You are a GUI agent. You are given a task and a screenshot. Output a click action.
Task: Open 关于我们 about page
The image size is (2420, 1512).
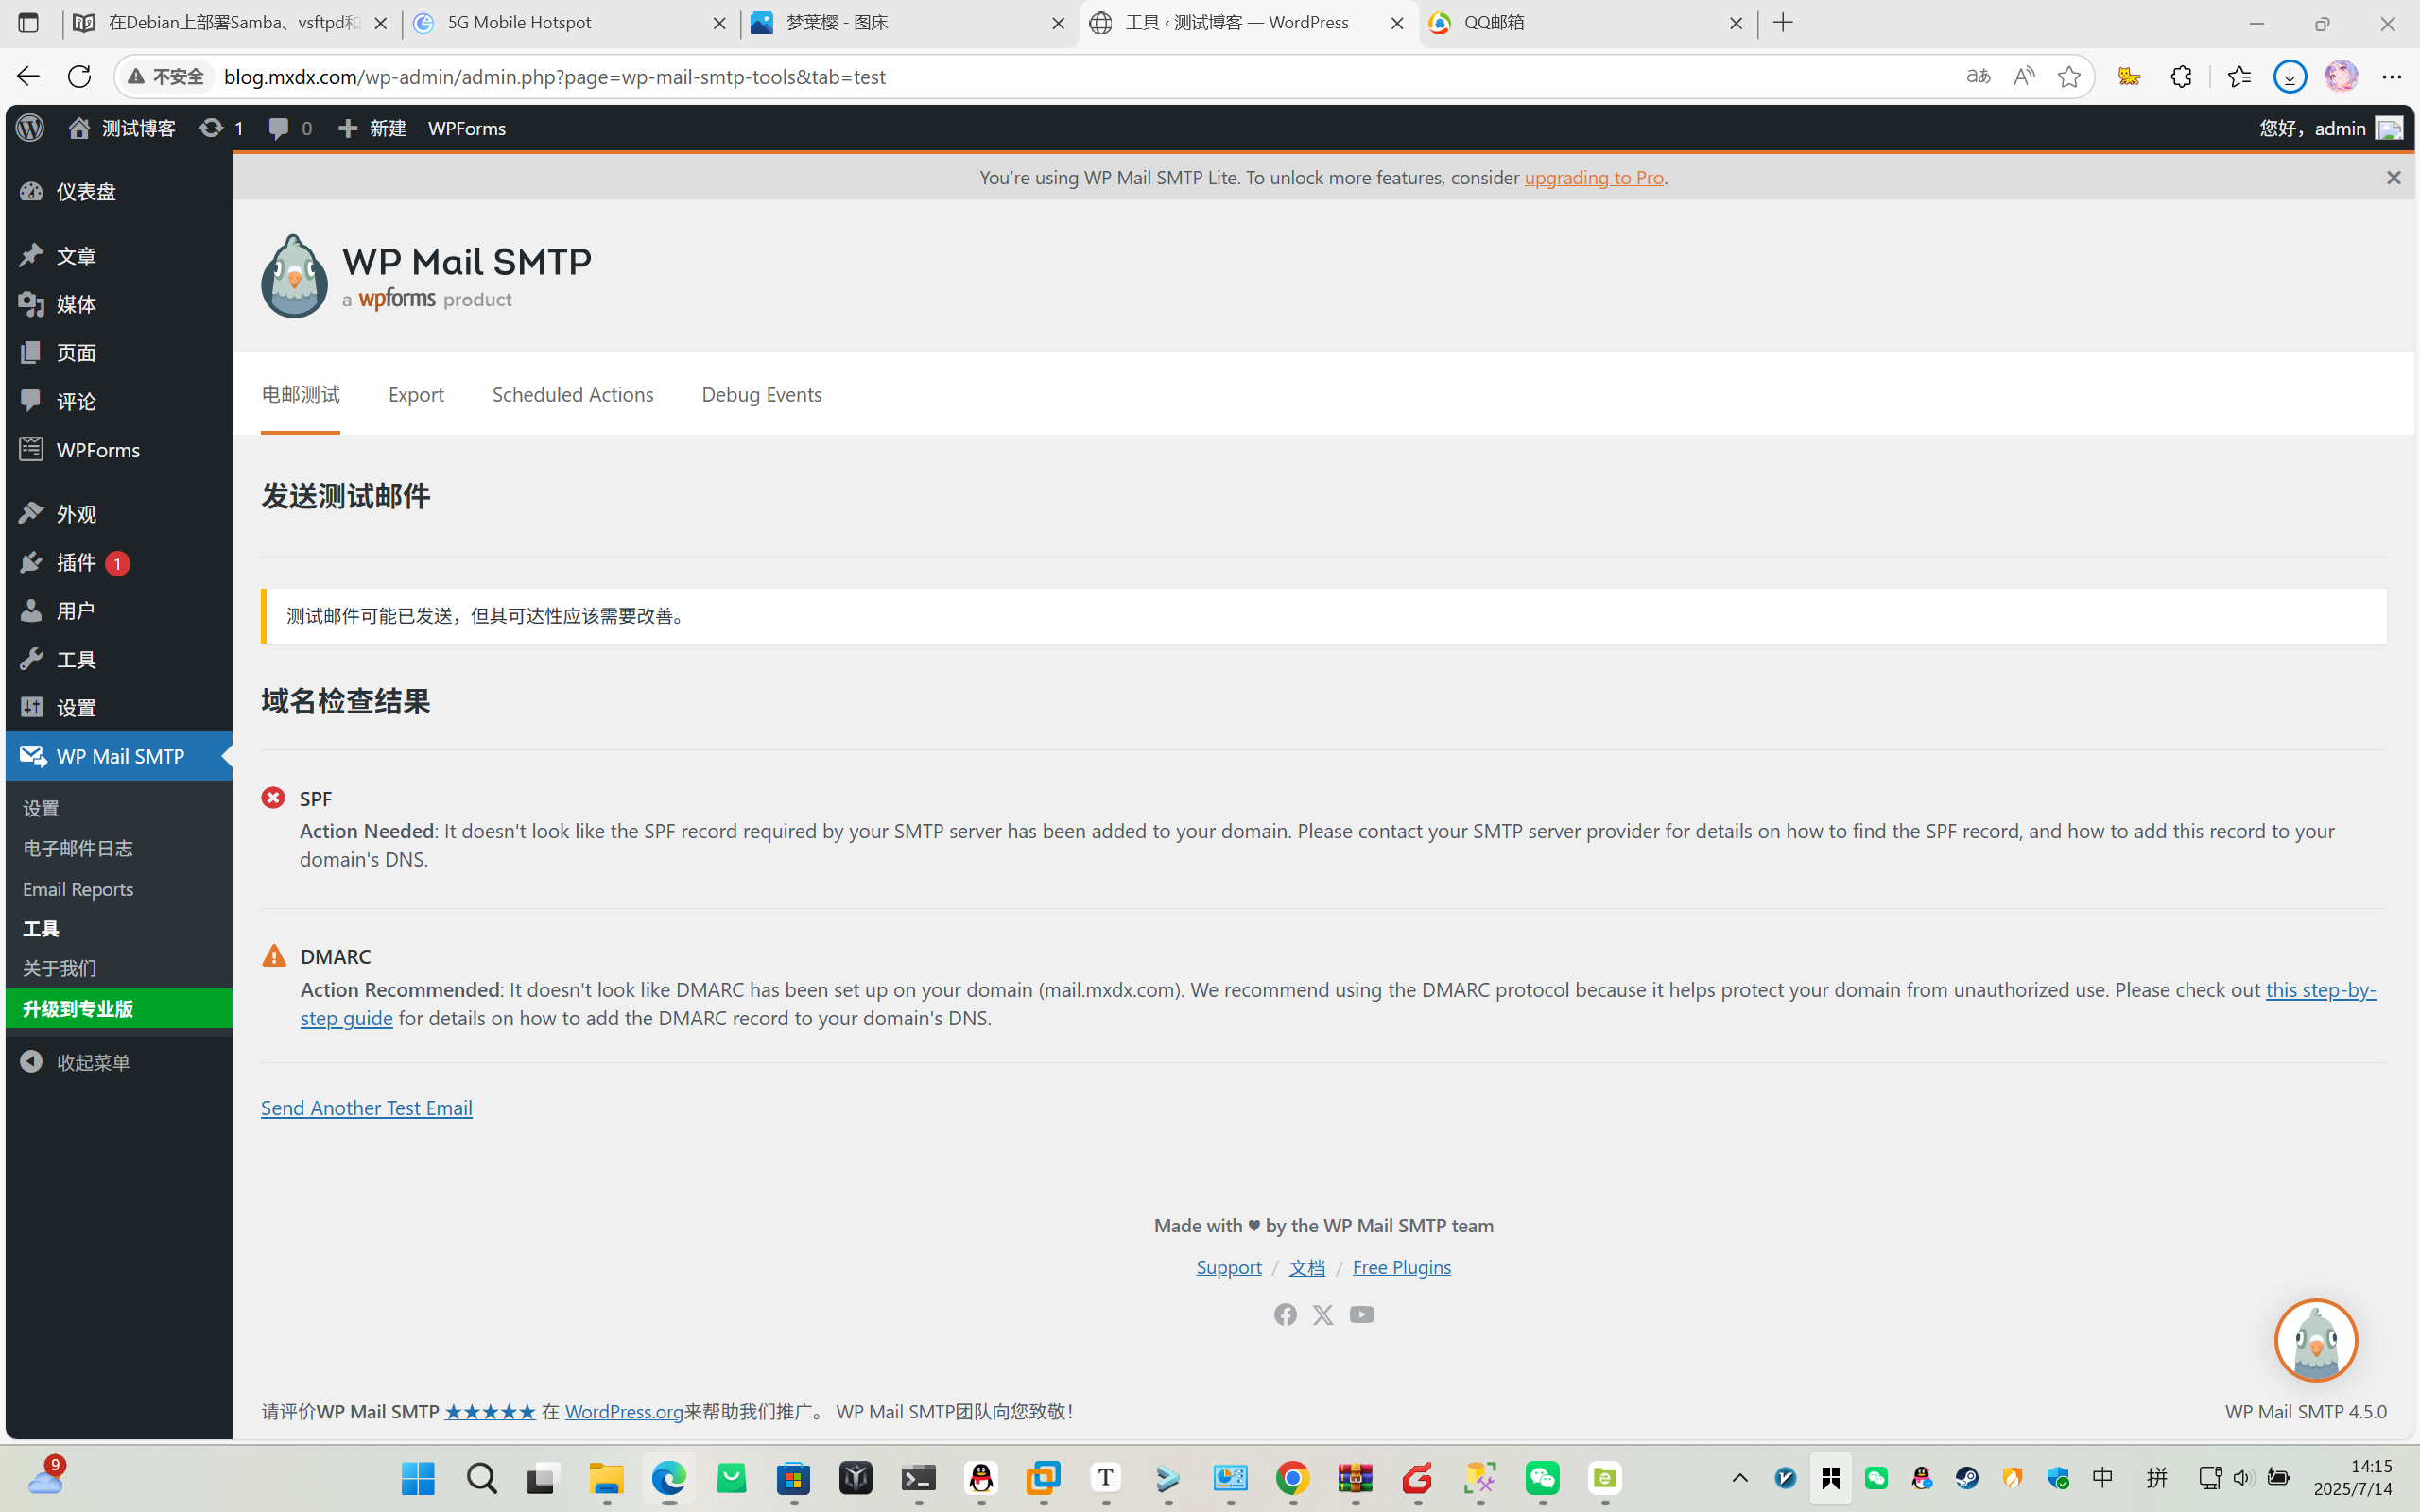60,968
